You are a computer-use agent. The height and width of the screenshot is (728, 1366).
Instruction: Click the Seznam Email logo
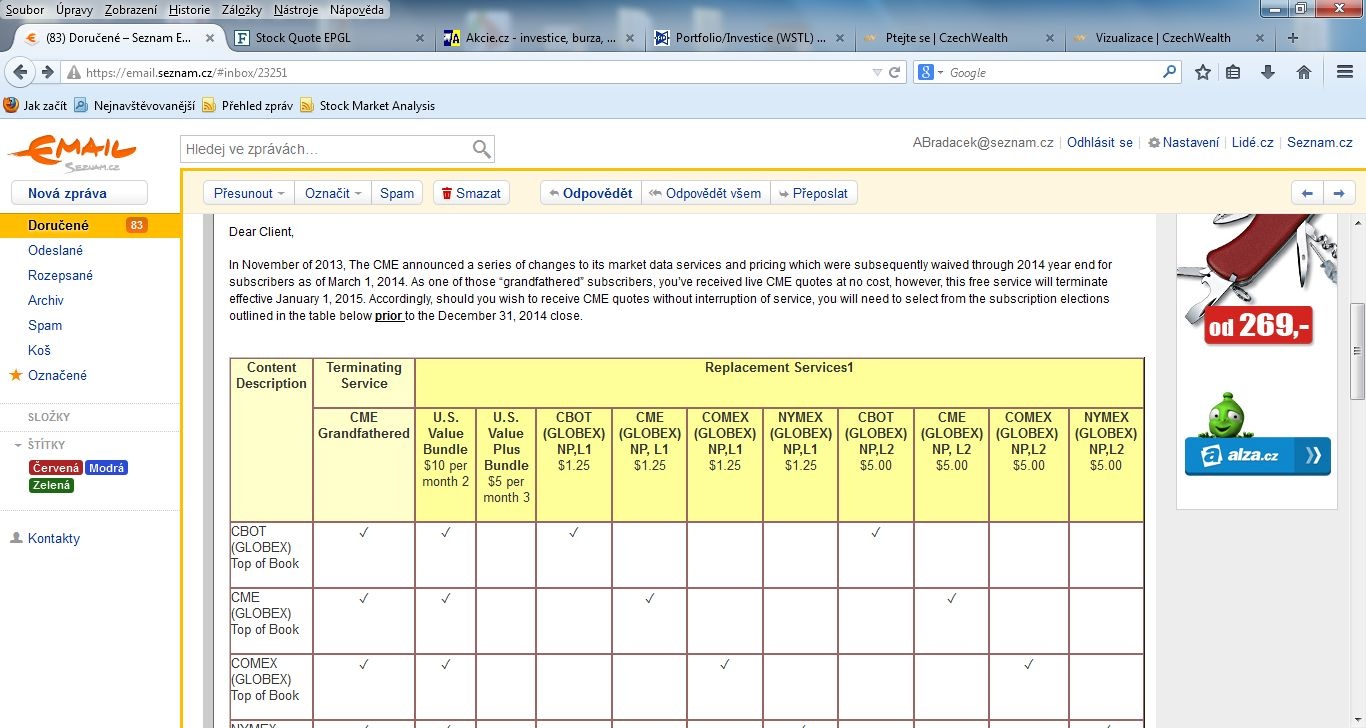[72, 153]
